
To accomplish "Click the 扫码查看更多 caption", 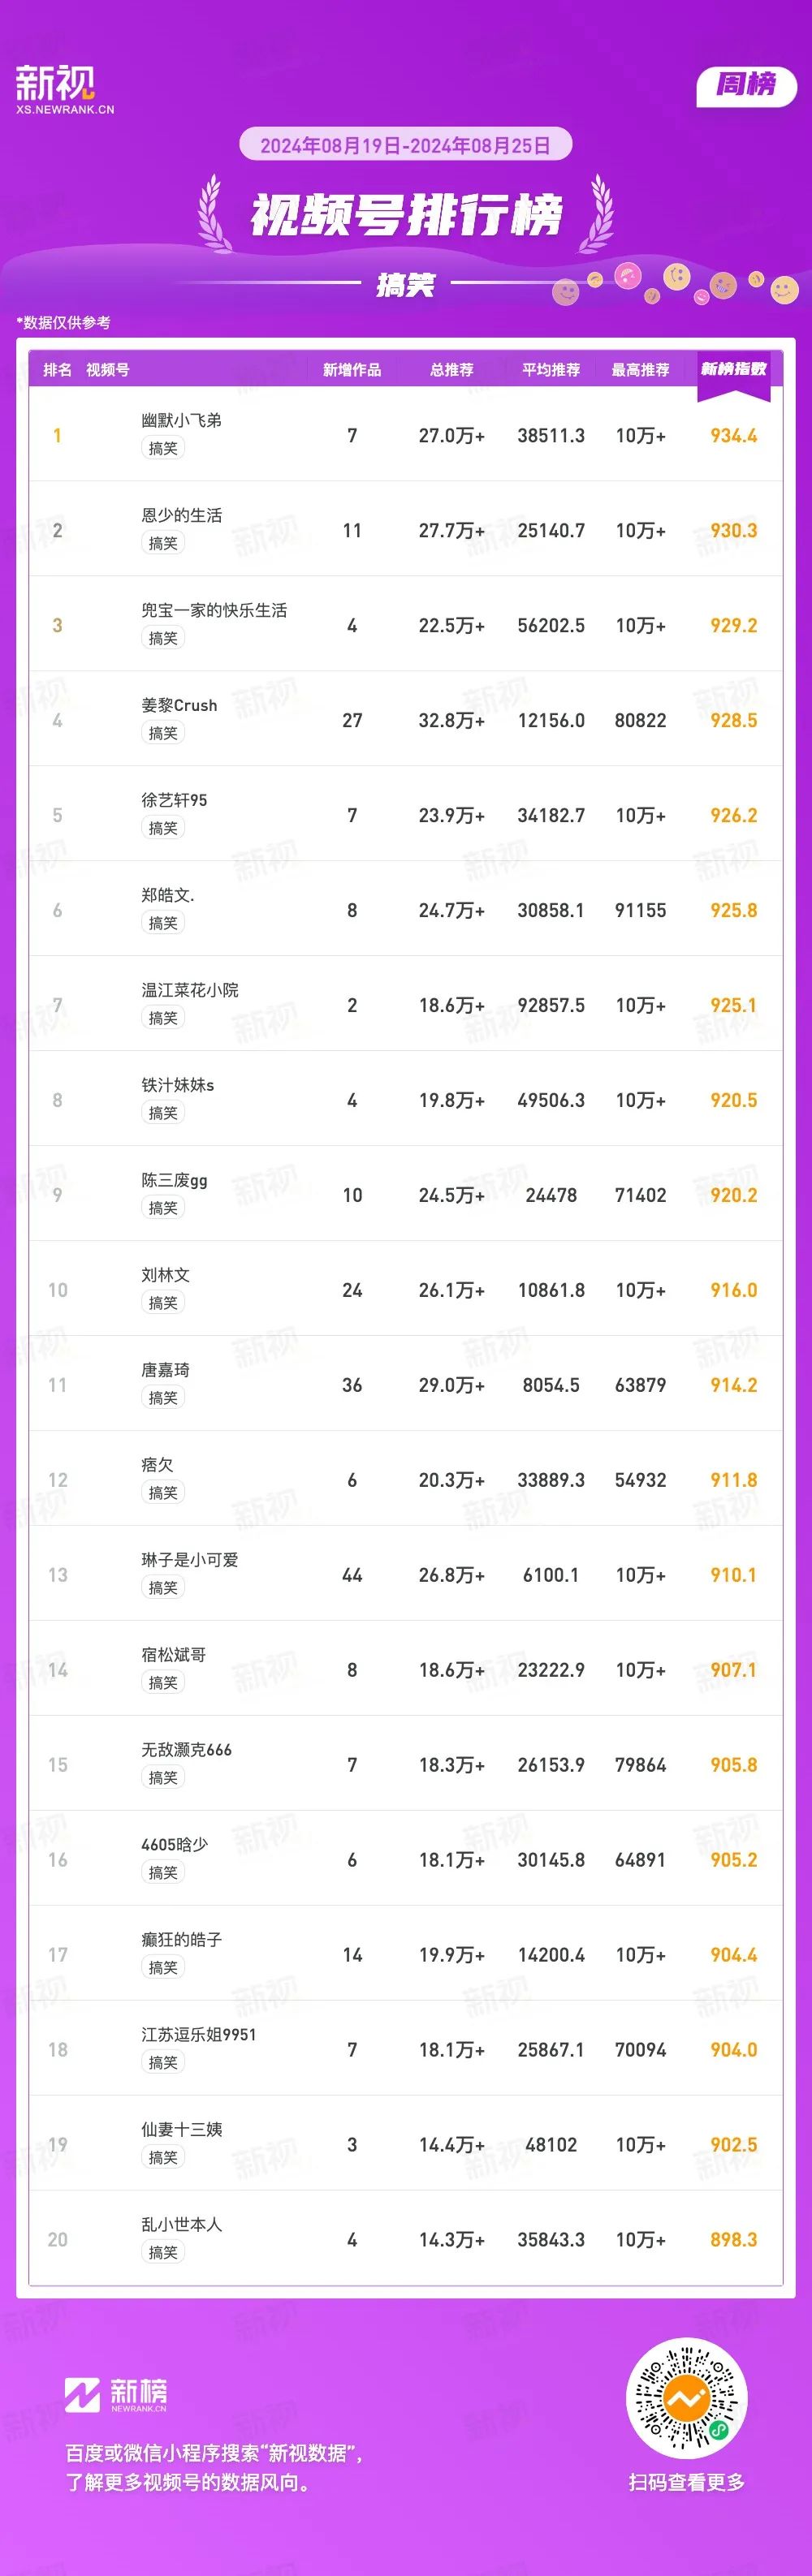I will (x=687, y=2482).
